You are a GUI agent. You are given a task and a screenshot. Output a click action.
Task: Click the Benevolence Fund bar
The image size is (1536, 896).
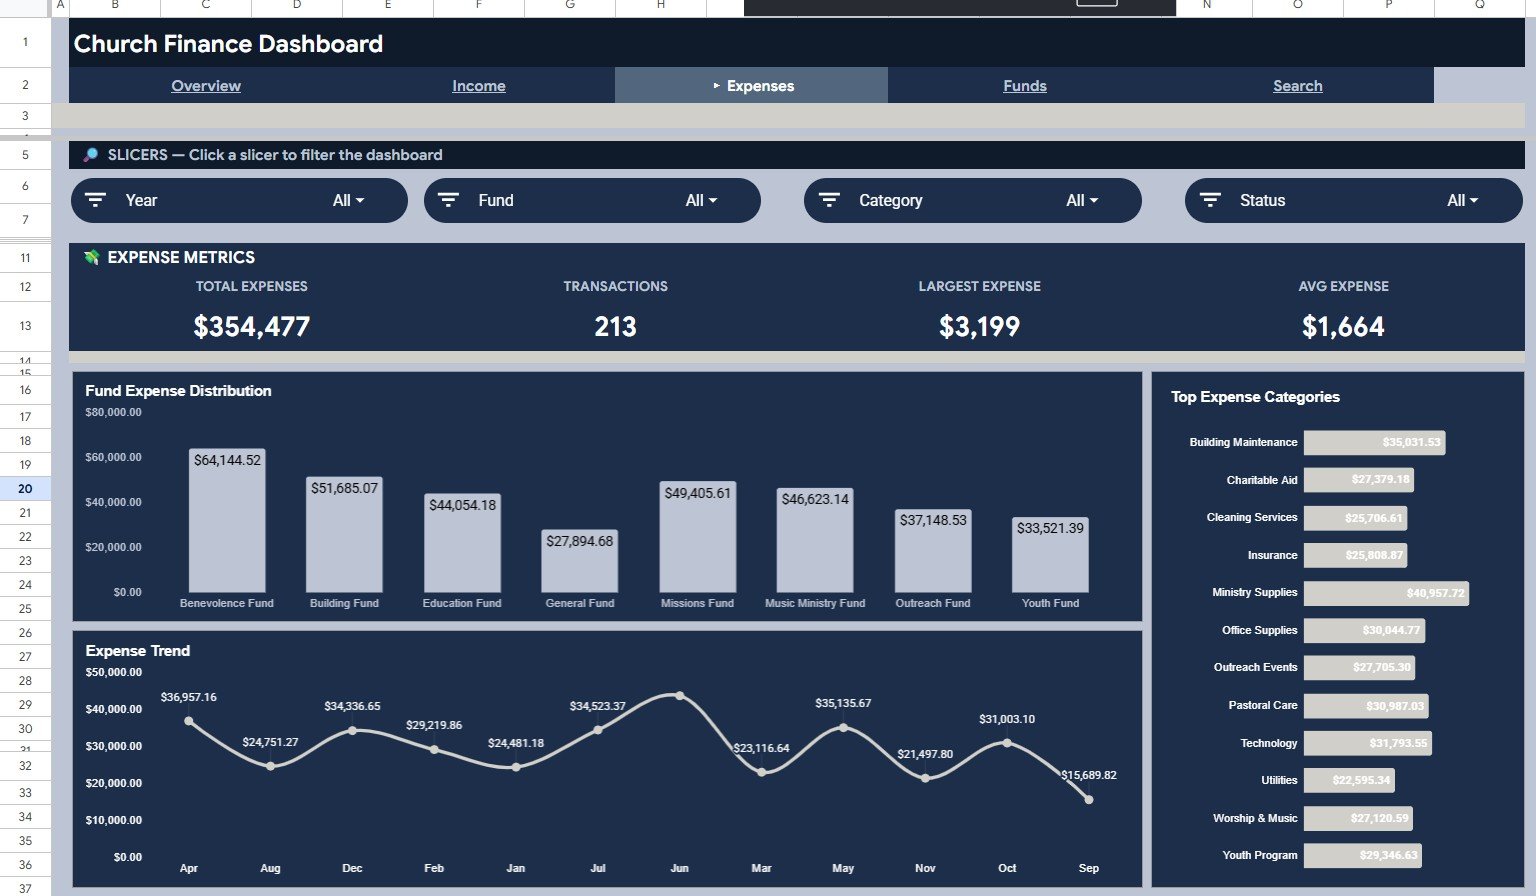click(x=227, y=520)
